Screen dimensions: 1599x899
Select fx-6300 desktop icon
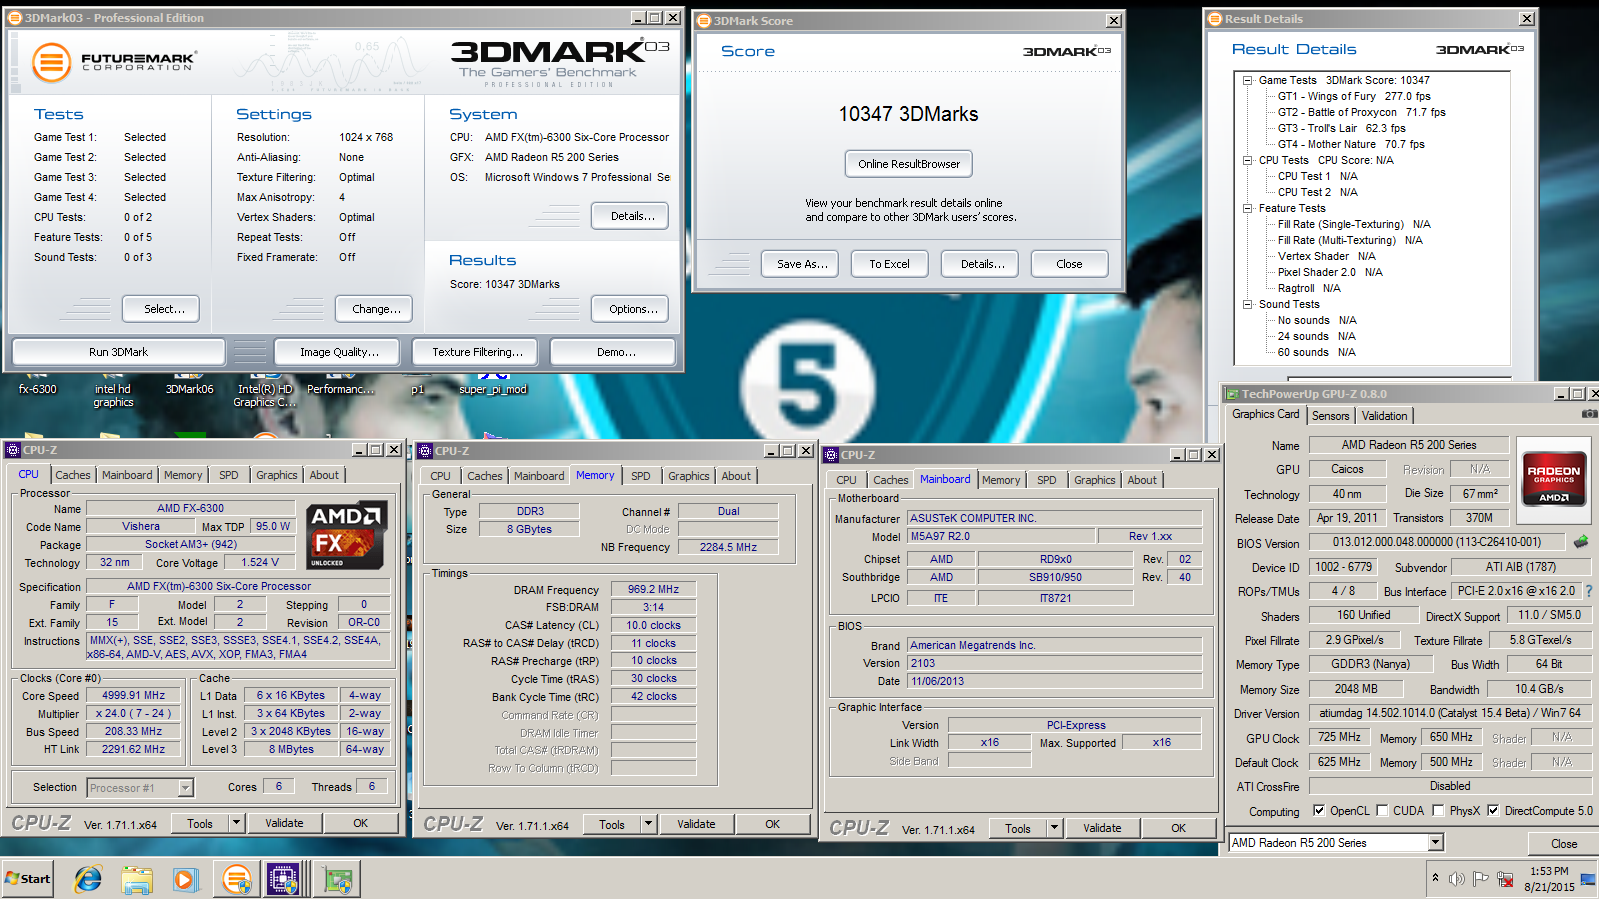pos(38,384)
